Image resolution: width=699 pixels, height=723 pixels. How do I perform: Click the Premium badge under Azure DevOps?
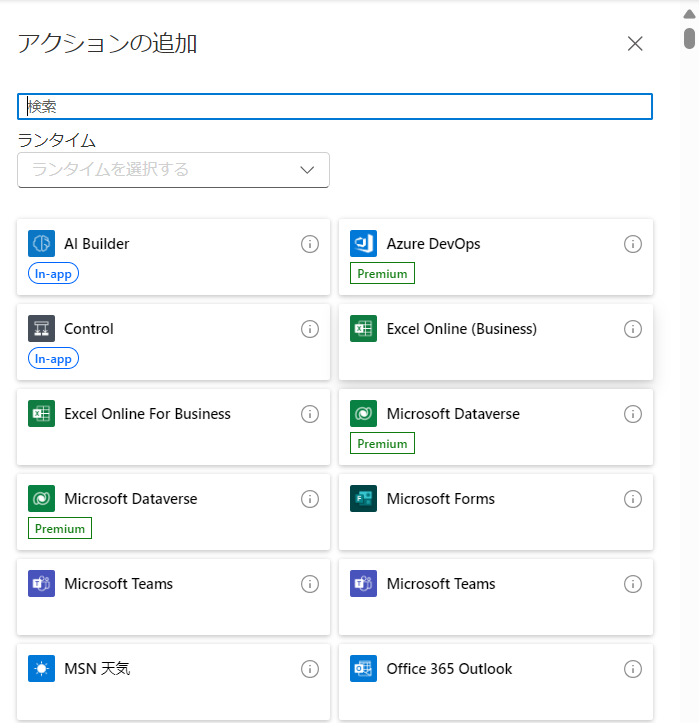[382, 273]
